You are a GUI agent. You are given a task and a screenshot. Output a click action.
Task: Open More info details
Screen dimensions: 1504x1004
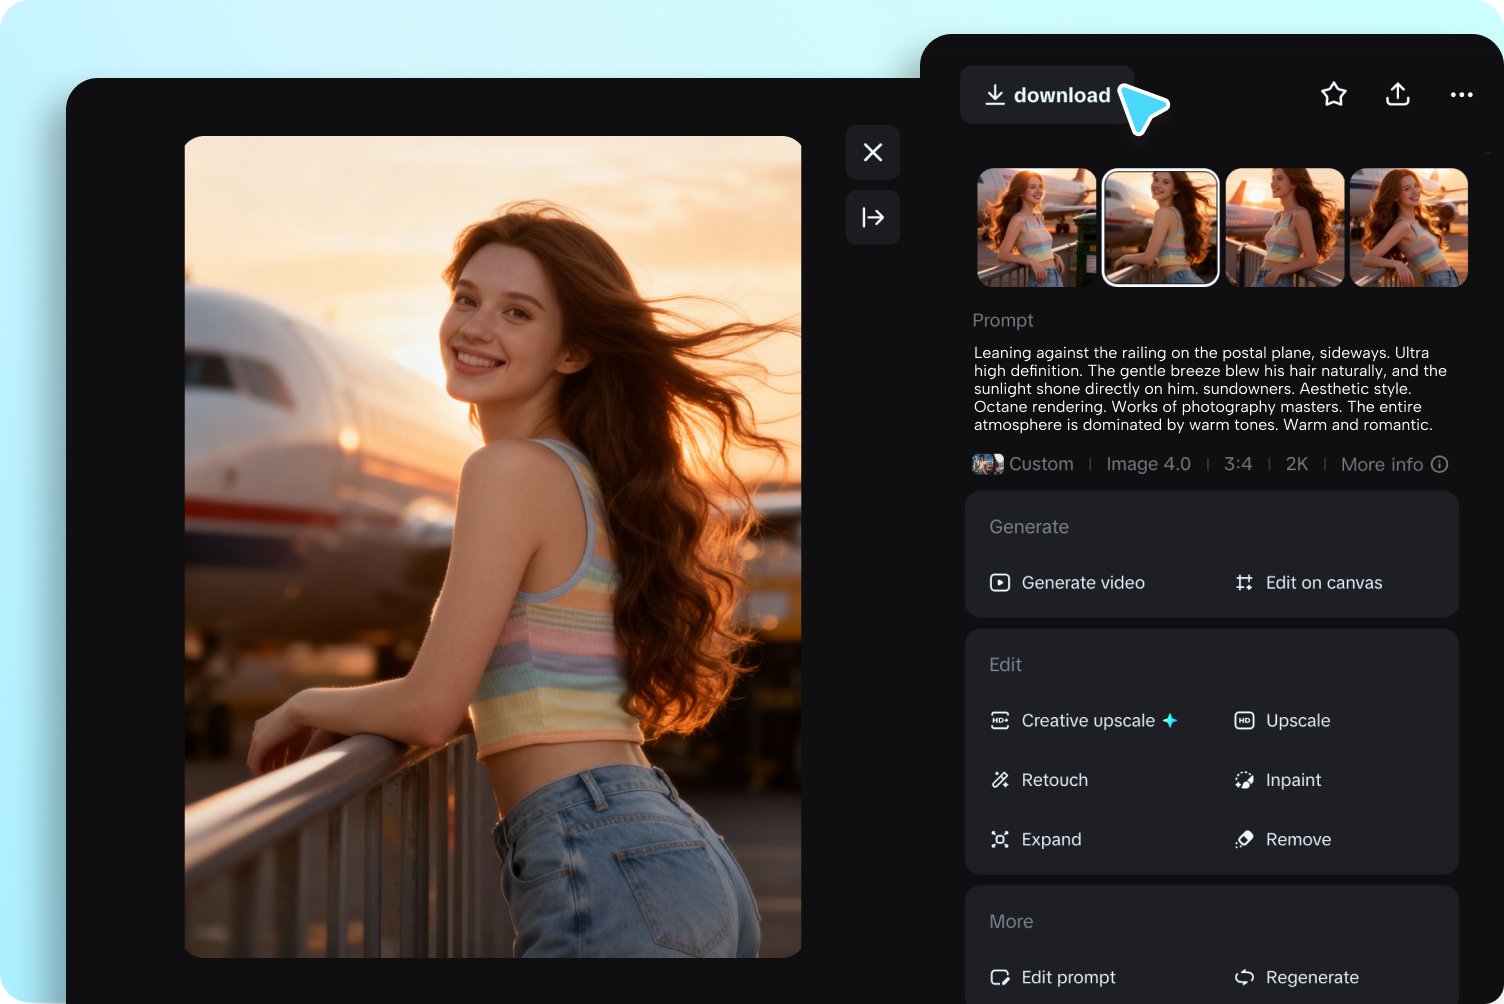[1394, 464]
